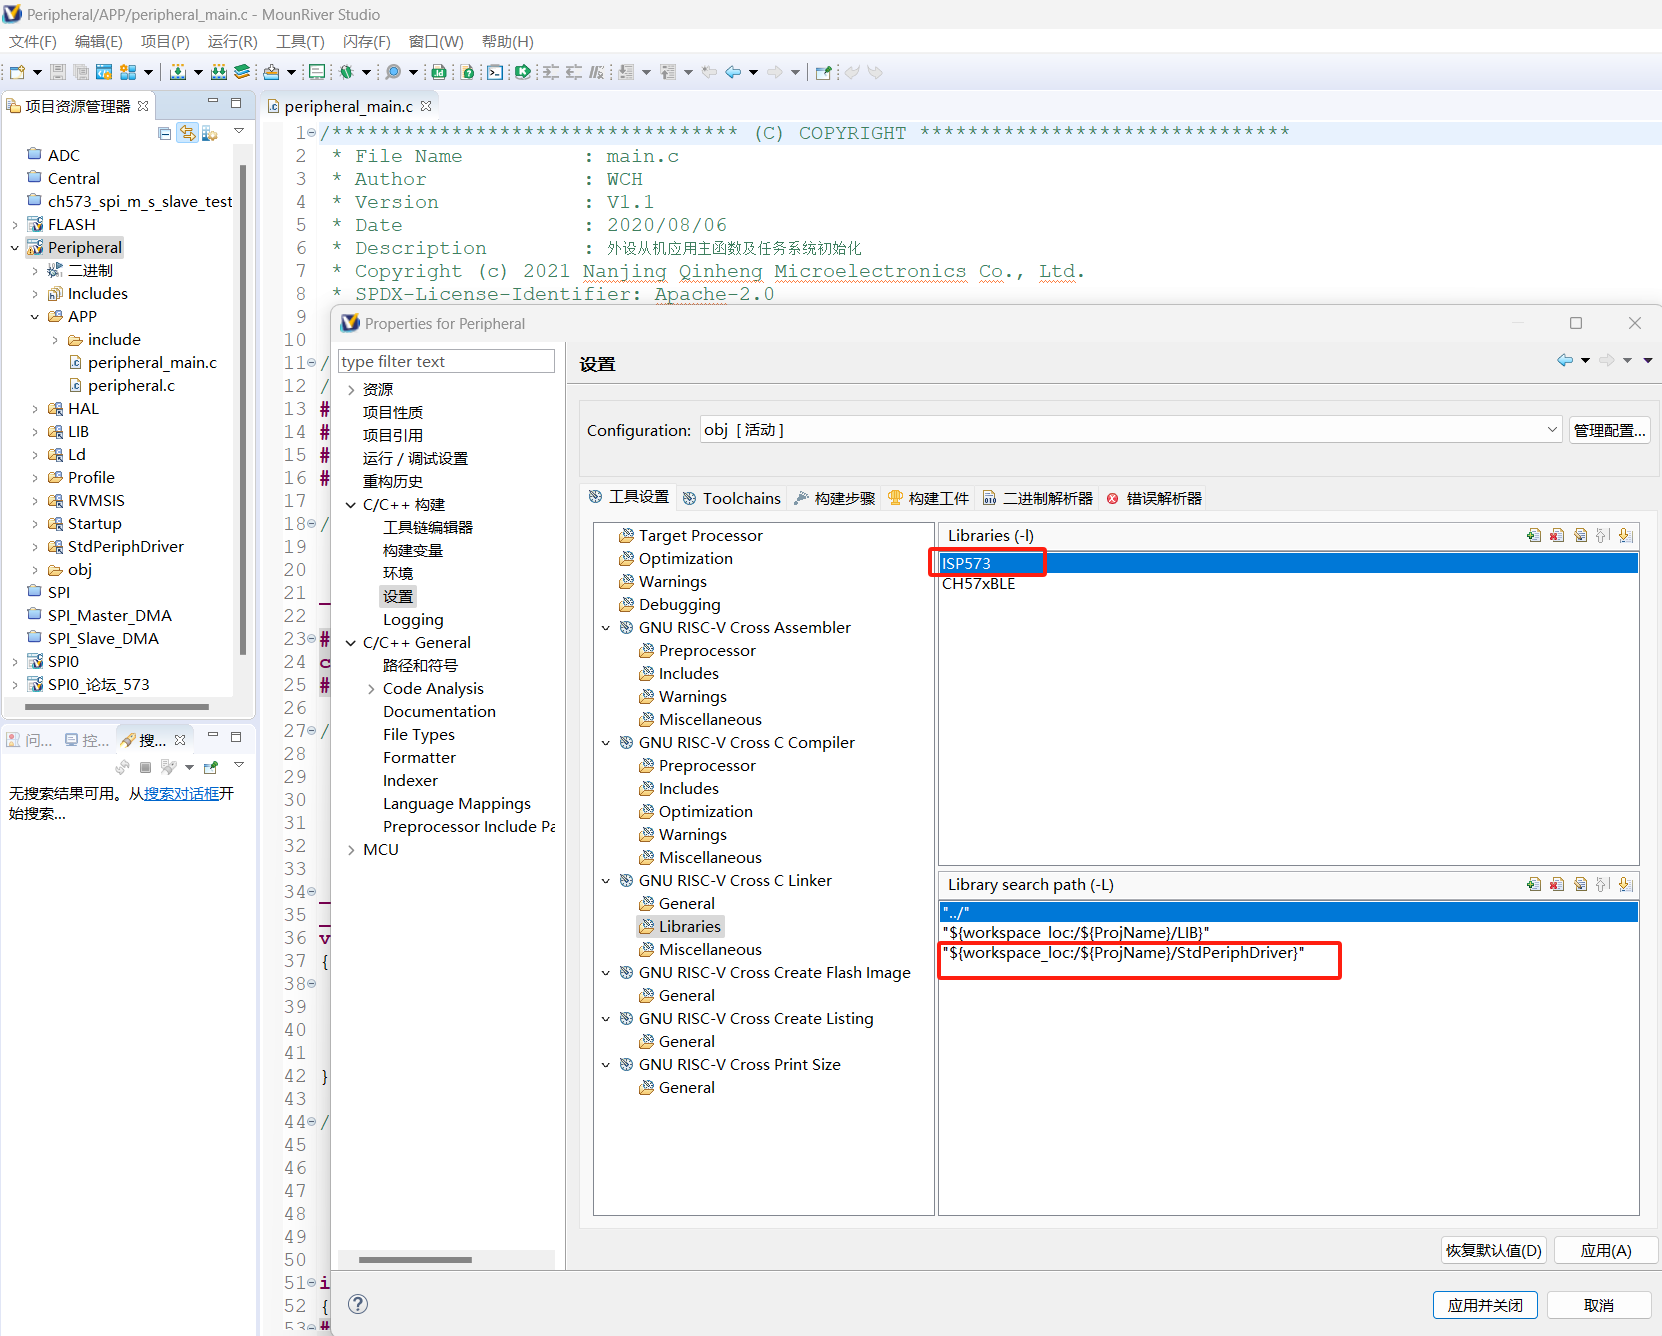
Task: Open the 文件(F) menu
Action: [33, 41]
